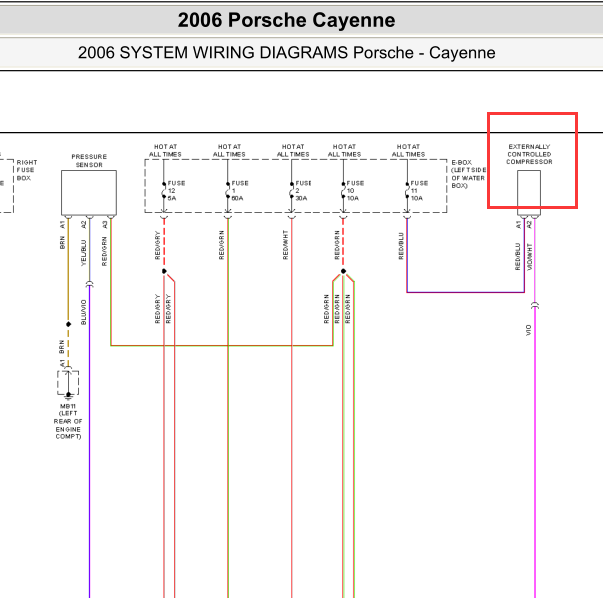Click the BLU/VIO wire label
The image size is (603, 598).
click(x=83, y=312)
